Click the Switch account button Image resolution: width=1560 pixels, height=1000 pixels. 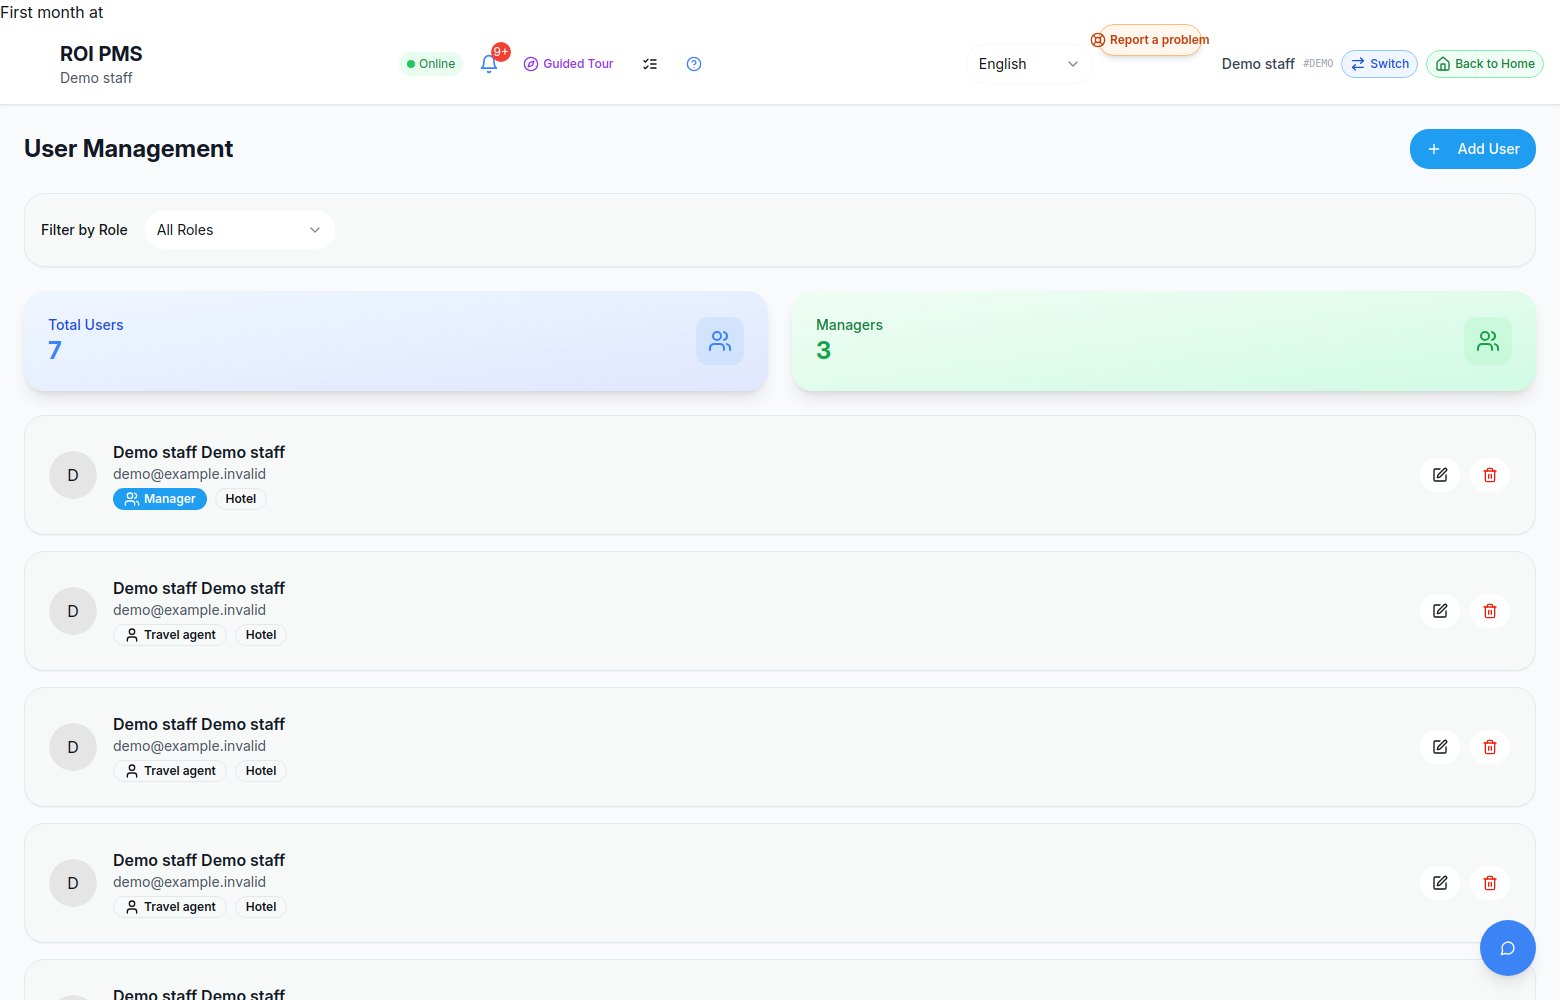(1379, 64)
